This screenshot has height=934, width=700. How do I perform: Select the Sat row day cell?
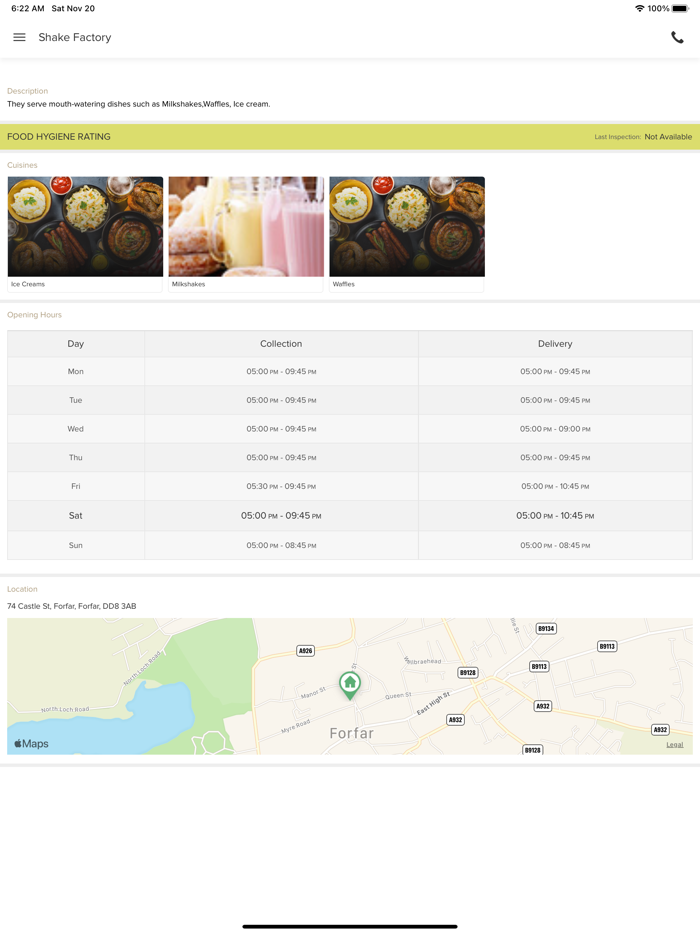pyautogui.click(x=76, y=515)
